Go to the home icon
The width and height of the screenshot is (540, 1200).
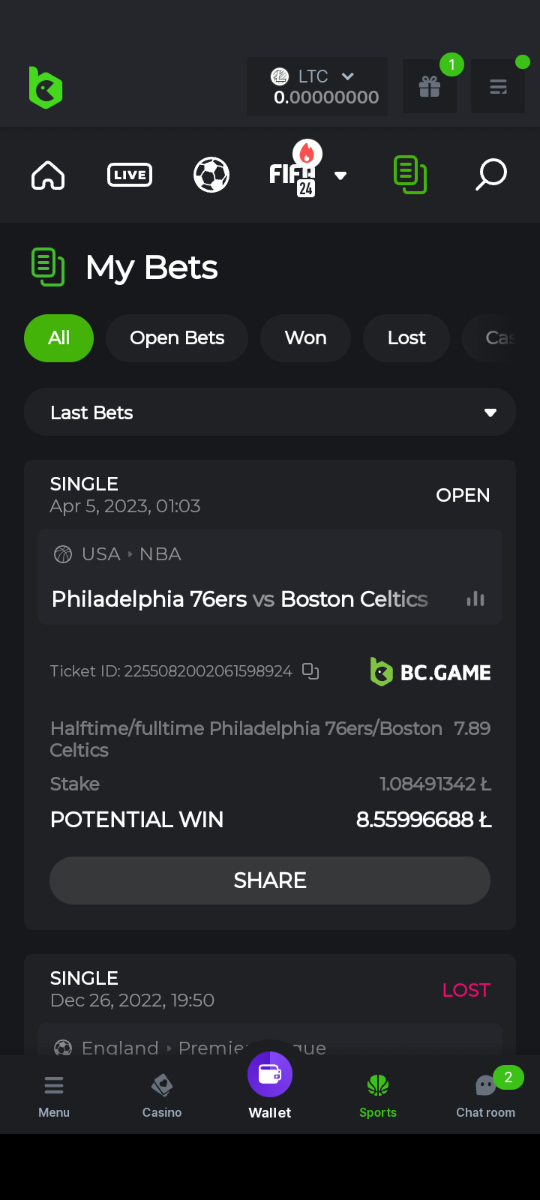[x=48, y=175]
